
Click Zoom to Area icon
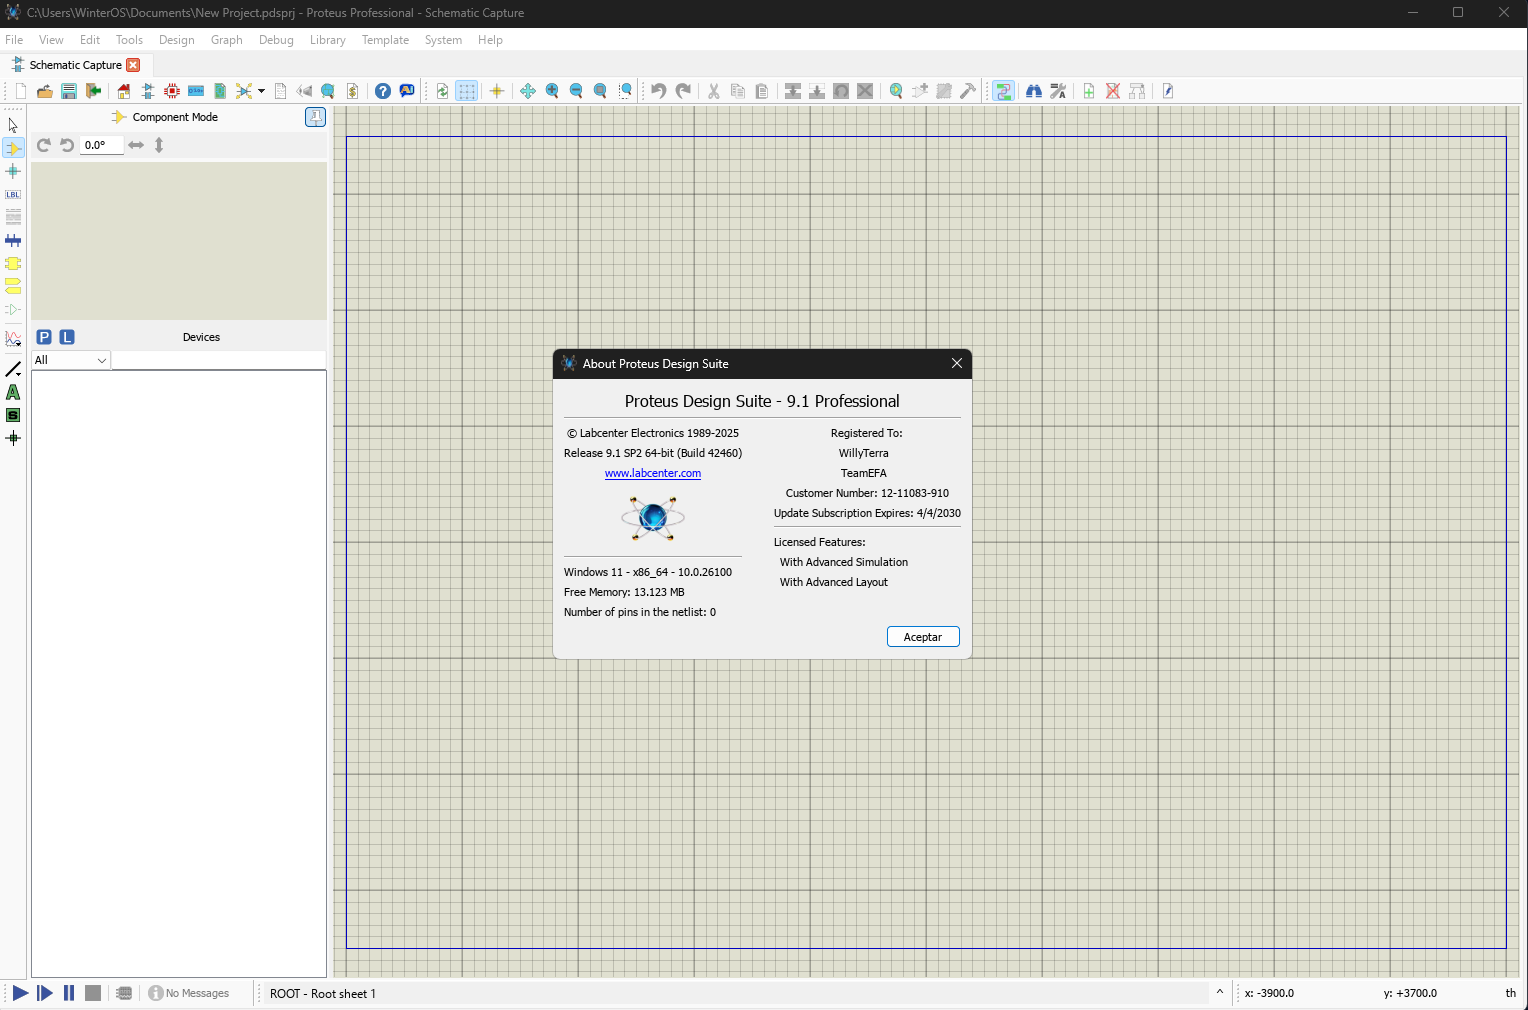tap(625, 91)
